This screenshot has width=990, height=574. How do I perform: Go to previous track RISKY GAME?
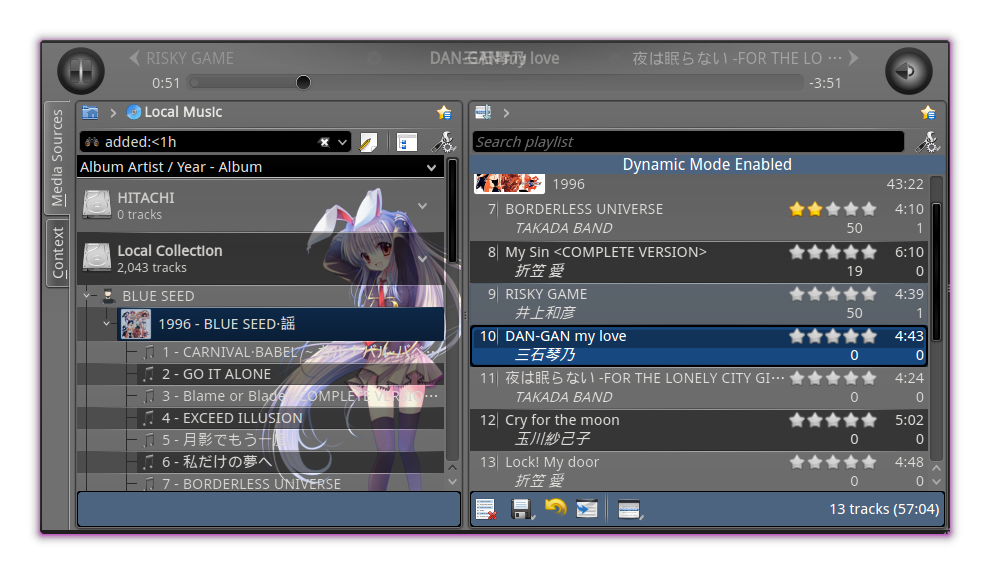[182, 58]
